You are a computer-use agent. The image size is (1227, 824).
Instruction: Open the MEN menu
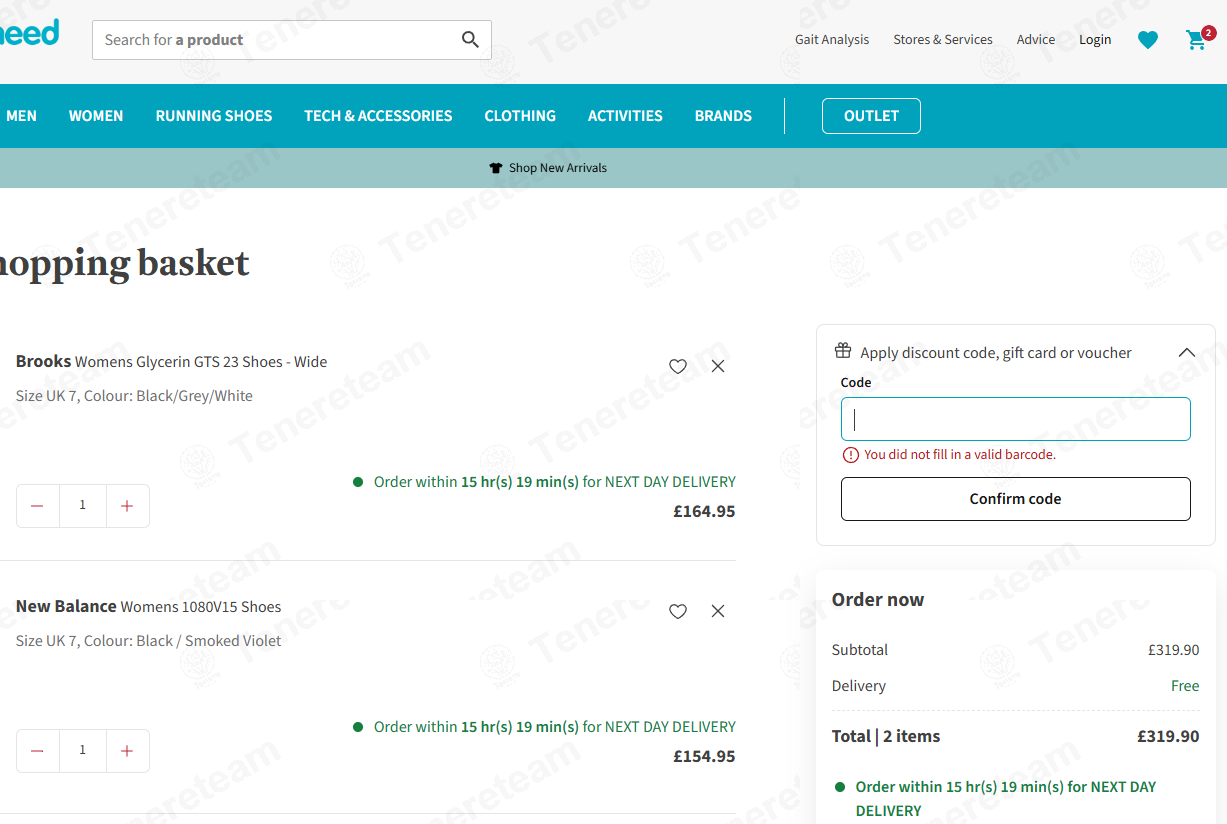click(x=21, y=116)
